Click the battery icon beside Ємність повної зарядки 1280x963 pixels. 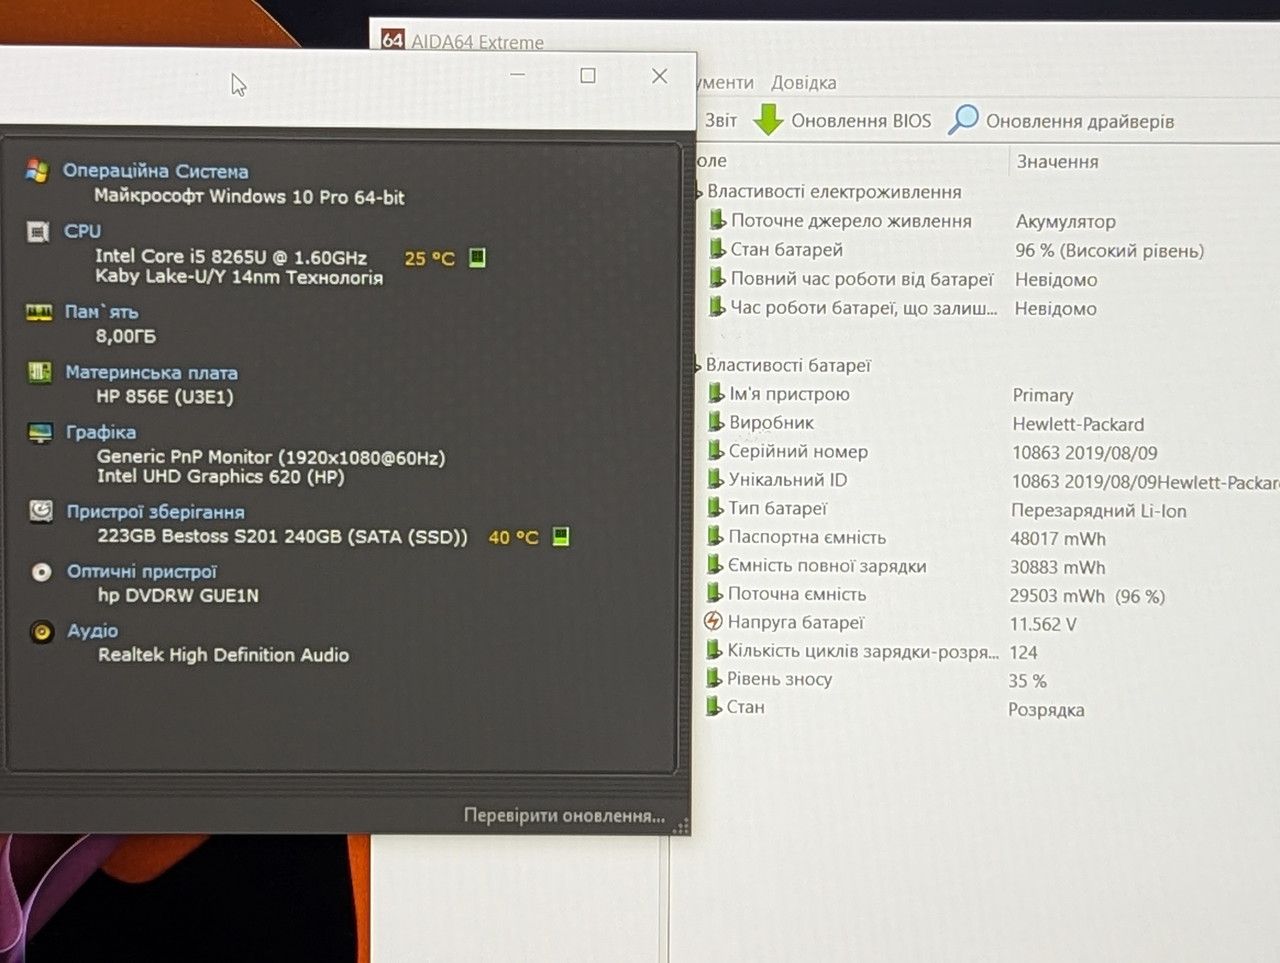[x=715, y=565]
